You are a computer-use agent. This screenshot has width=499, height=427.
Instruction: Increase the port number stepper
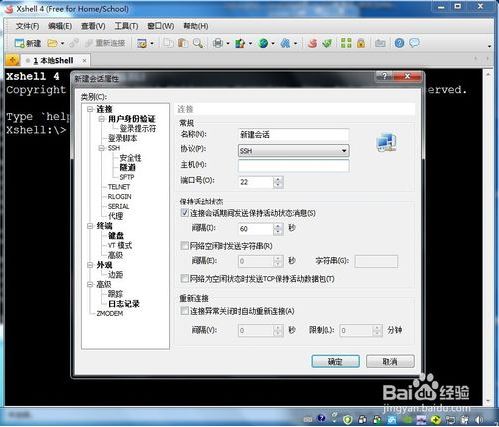[278, 179]
